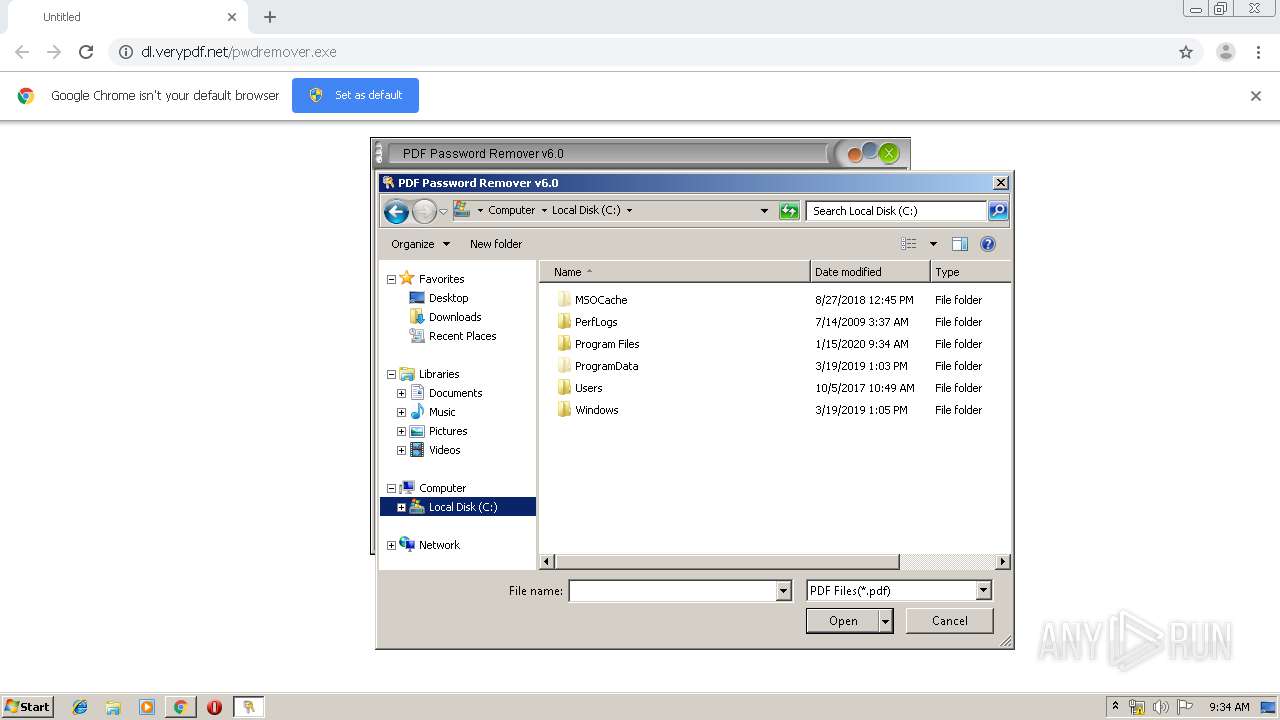Click the Back arrow in file dialog
Screen dimensions: 1280x720
396,211
